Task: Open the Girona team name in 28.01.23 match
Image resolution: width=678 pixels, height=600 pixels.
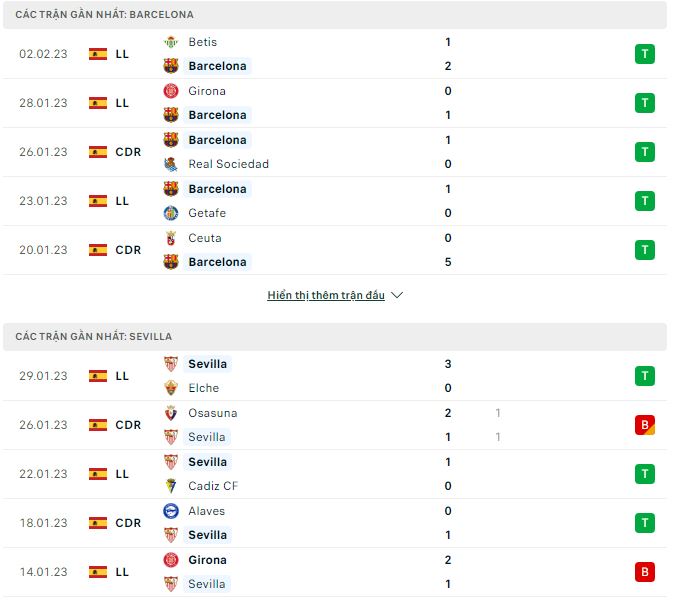Action: tap(207, 91)
